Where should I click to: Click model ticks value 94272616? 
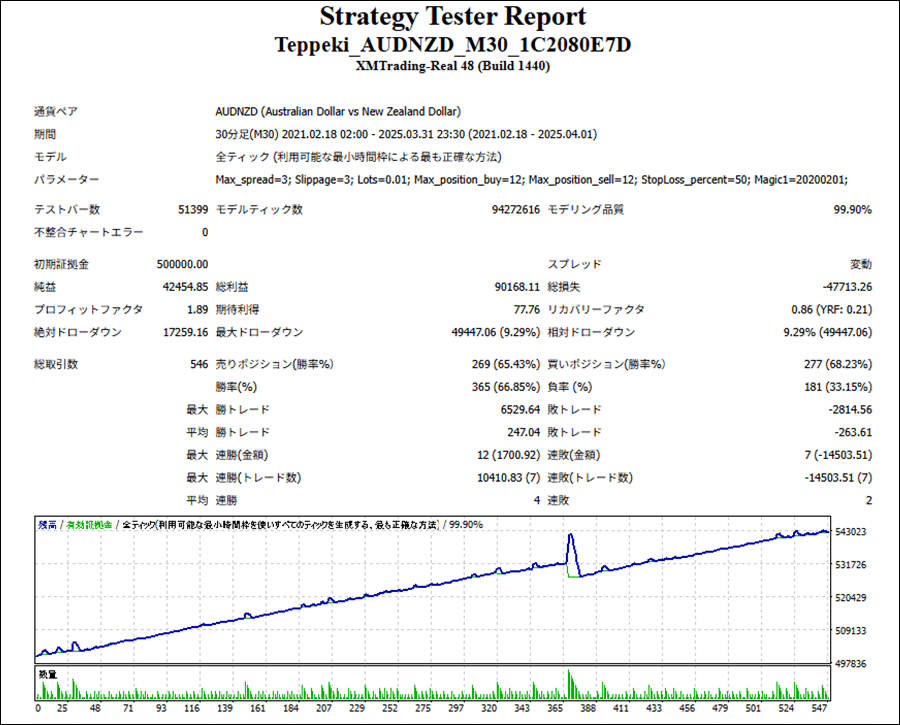click(516, 210)
